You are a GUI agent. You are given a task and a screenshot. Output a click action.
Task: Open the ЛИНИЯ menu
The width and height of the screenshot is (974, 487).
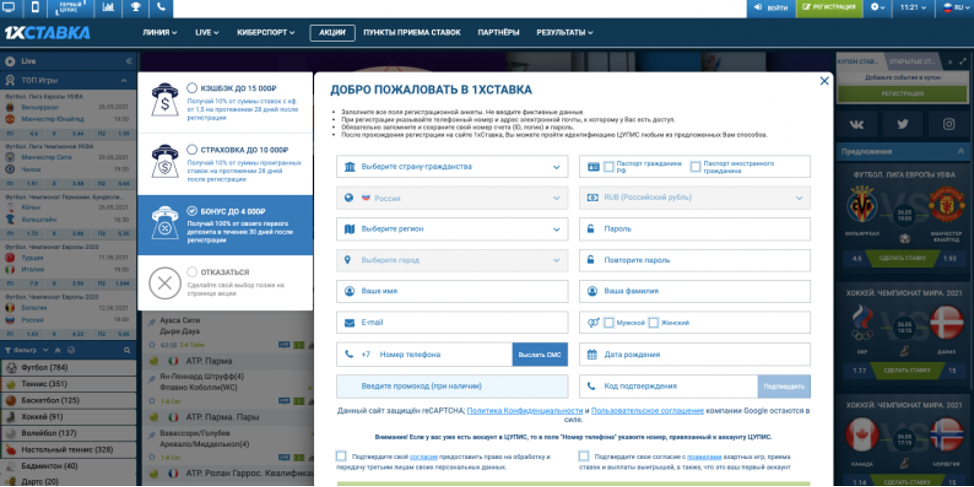160,33
